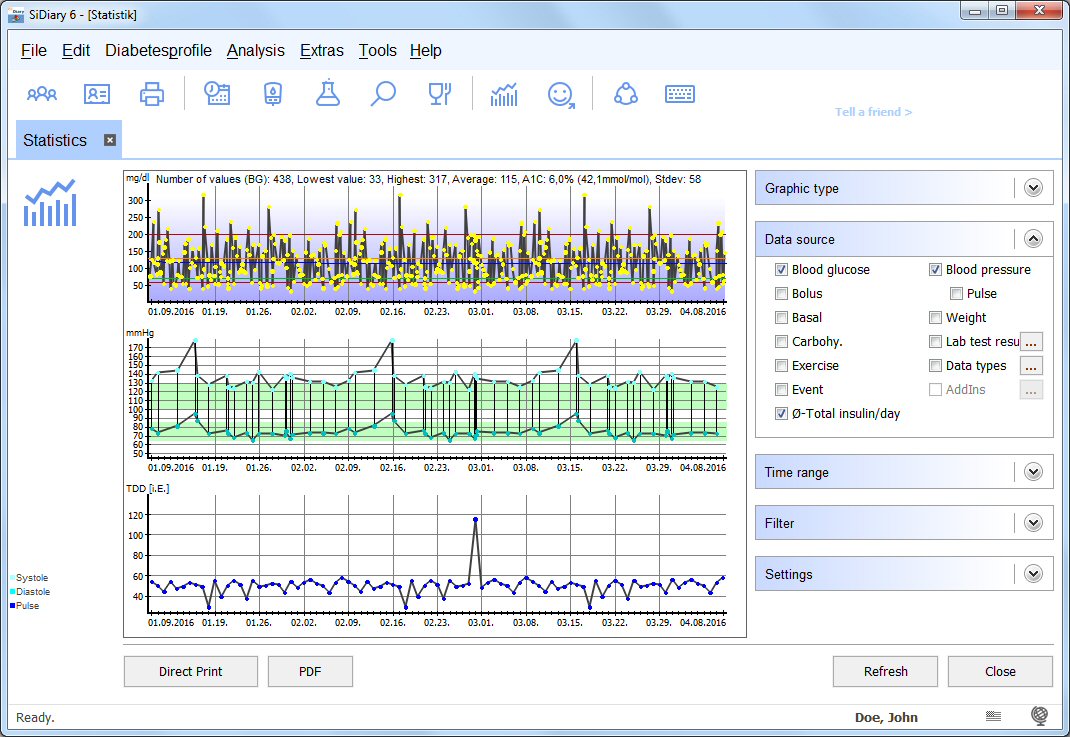The height and width of the screenshot is (737, 1070).
Task: Open the statistics chart toolbar icon
Action: pos(504,94)
